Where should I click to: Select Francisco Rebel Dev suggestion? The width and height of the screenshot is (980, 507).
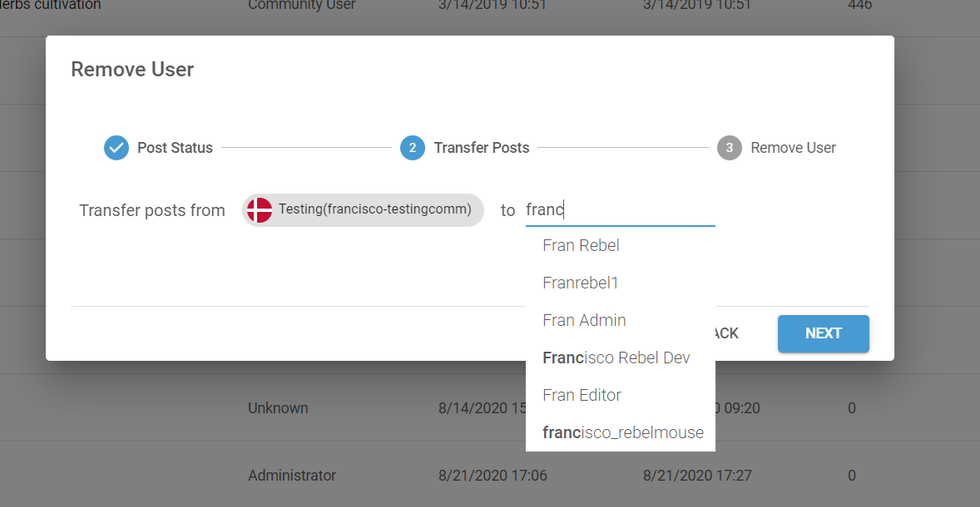(616, 358)
